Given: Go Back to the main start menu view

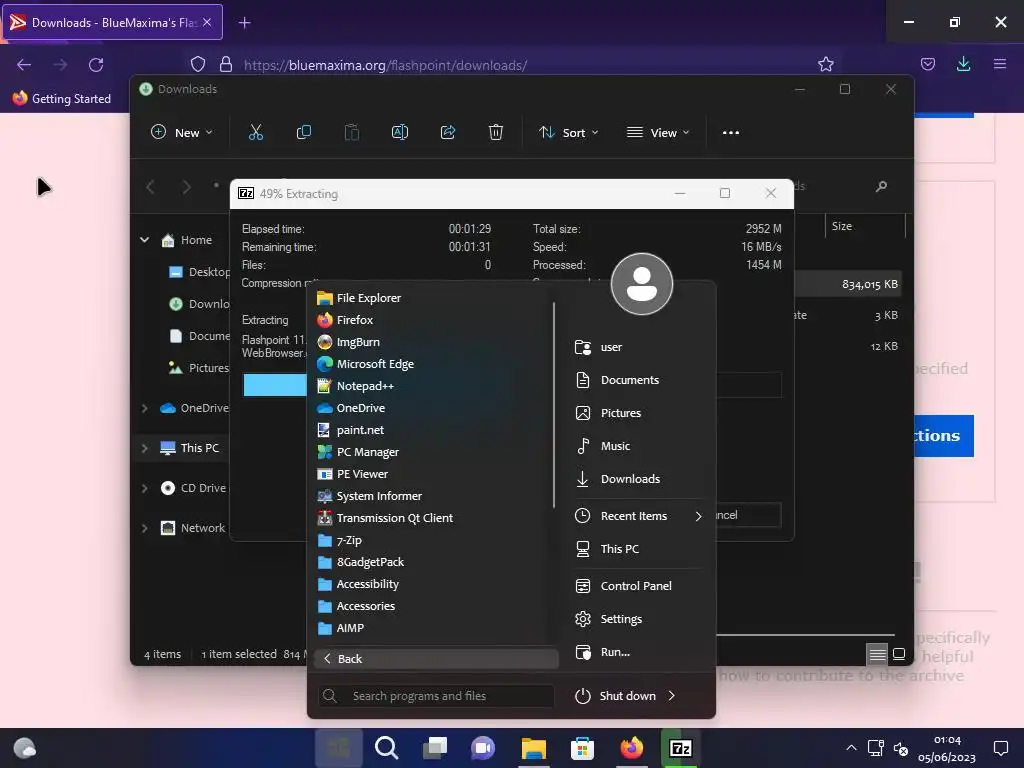Looking at the screenshot, I should pos(436,658).
